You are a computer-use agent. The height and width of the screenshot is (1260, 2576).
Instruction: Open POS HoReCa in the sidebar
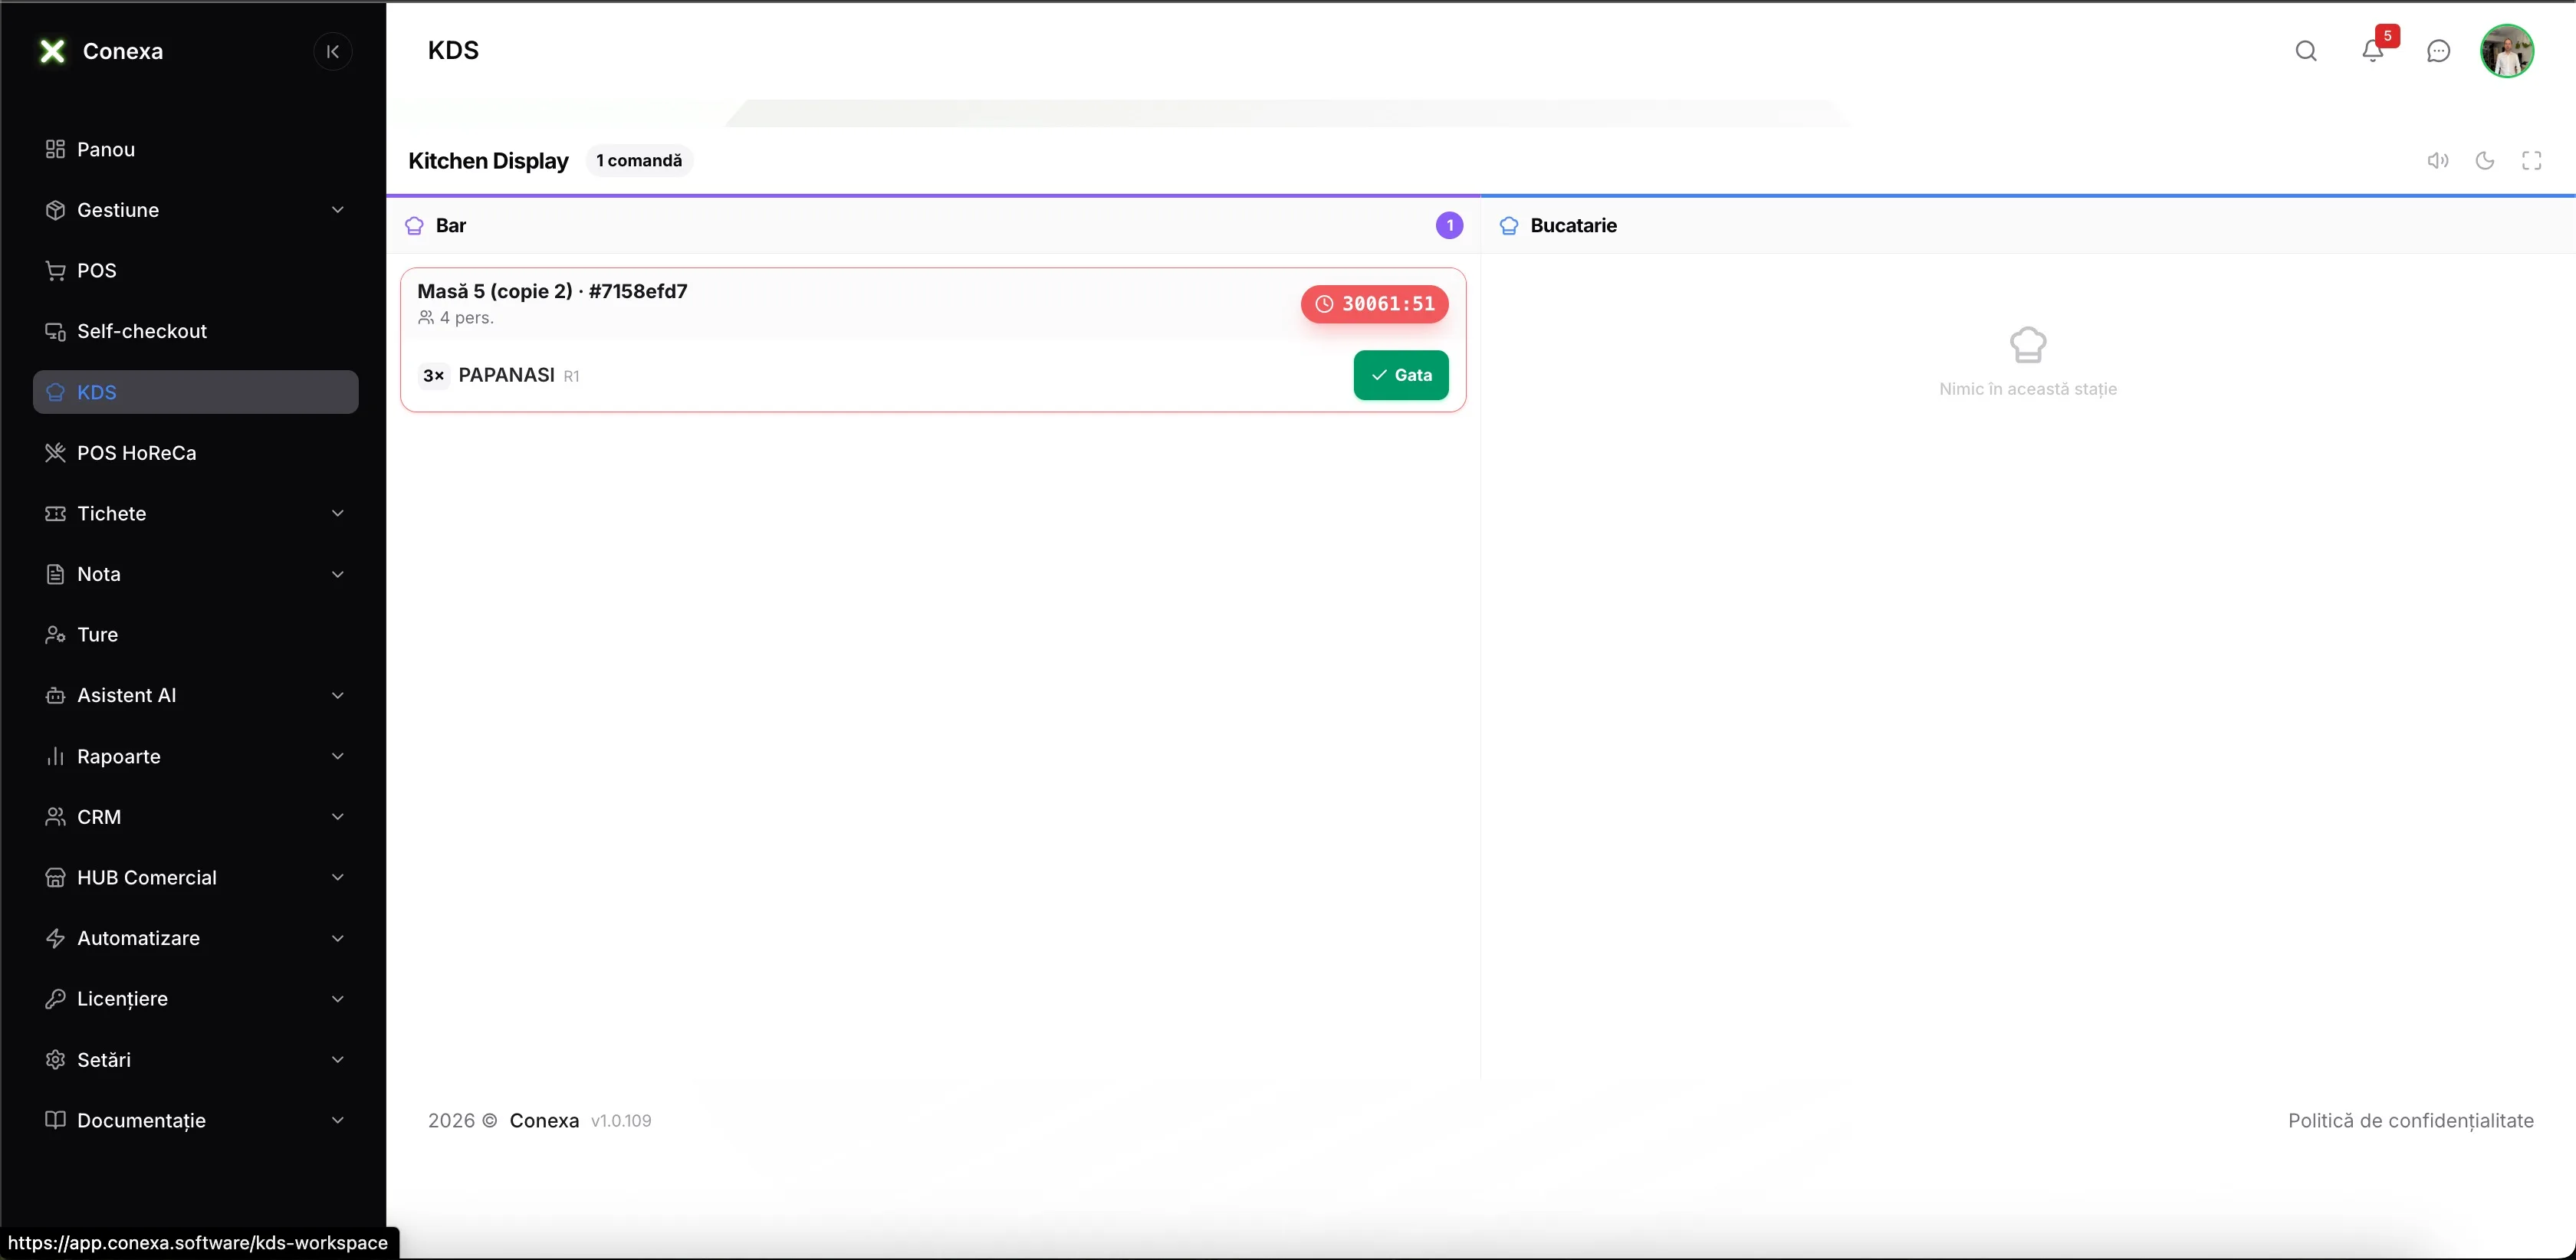196,453
